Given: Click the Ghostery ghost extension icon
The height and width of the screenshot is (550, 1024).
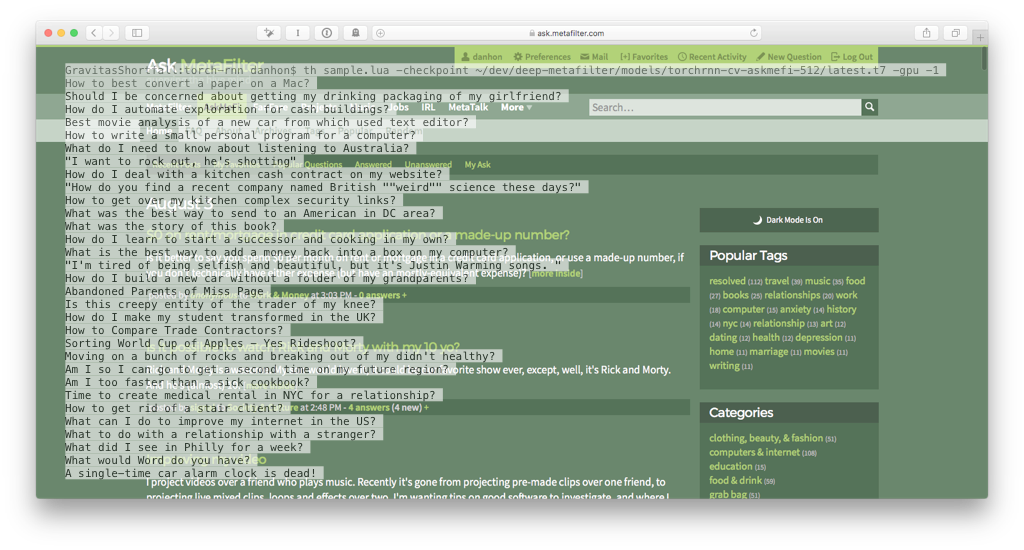Looking at the screenshot, I should pyautogui.click(x=356, y=33).
